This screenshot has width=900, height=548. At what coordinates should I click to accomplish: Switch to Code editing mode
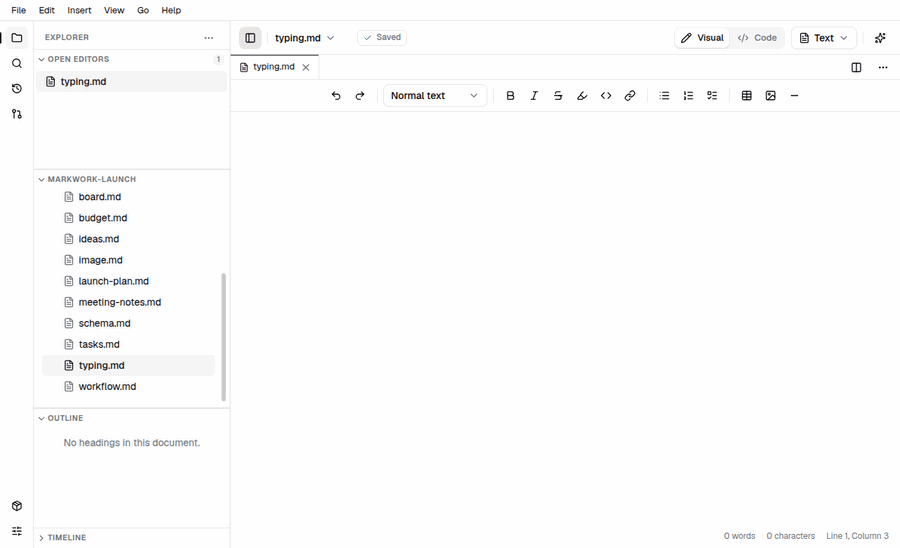pyautogui.click(x=757, y=38)
